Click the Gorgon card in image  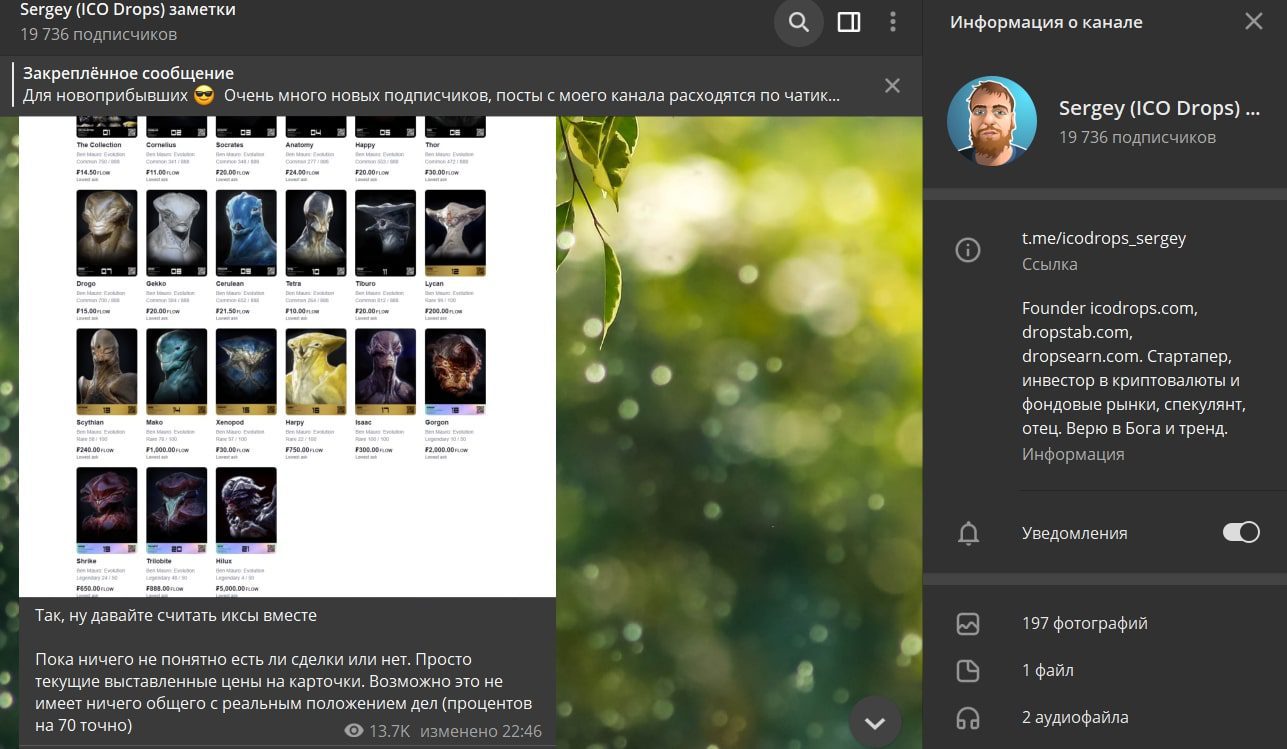(x=455, y=371)
